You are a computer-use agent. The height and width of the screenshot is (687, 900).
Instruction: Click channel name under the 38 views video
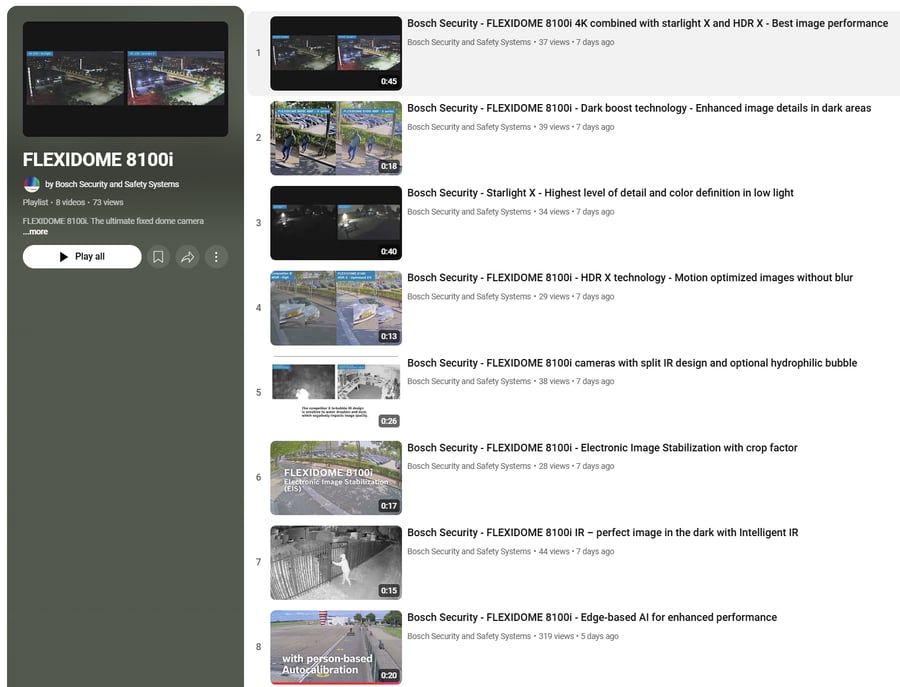[469, 382]
